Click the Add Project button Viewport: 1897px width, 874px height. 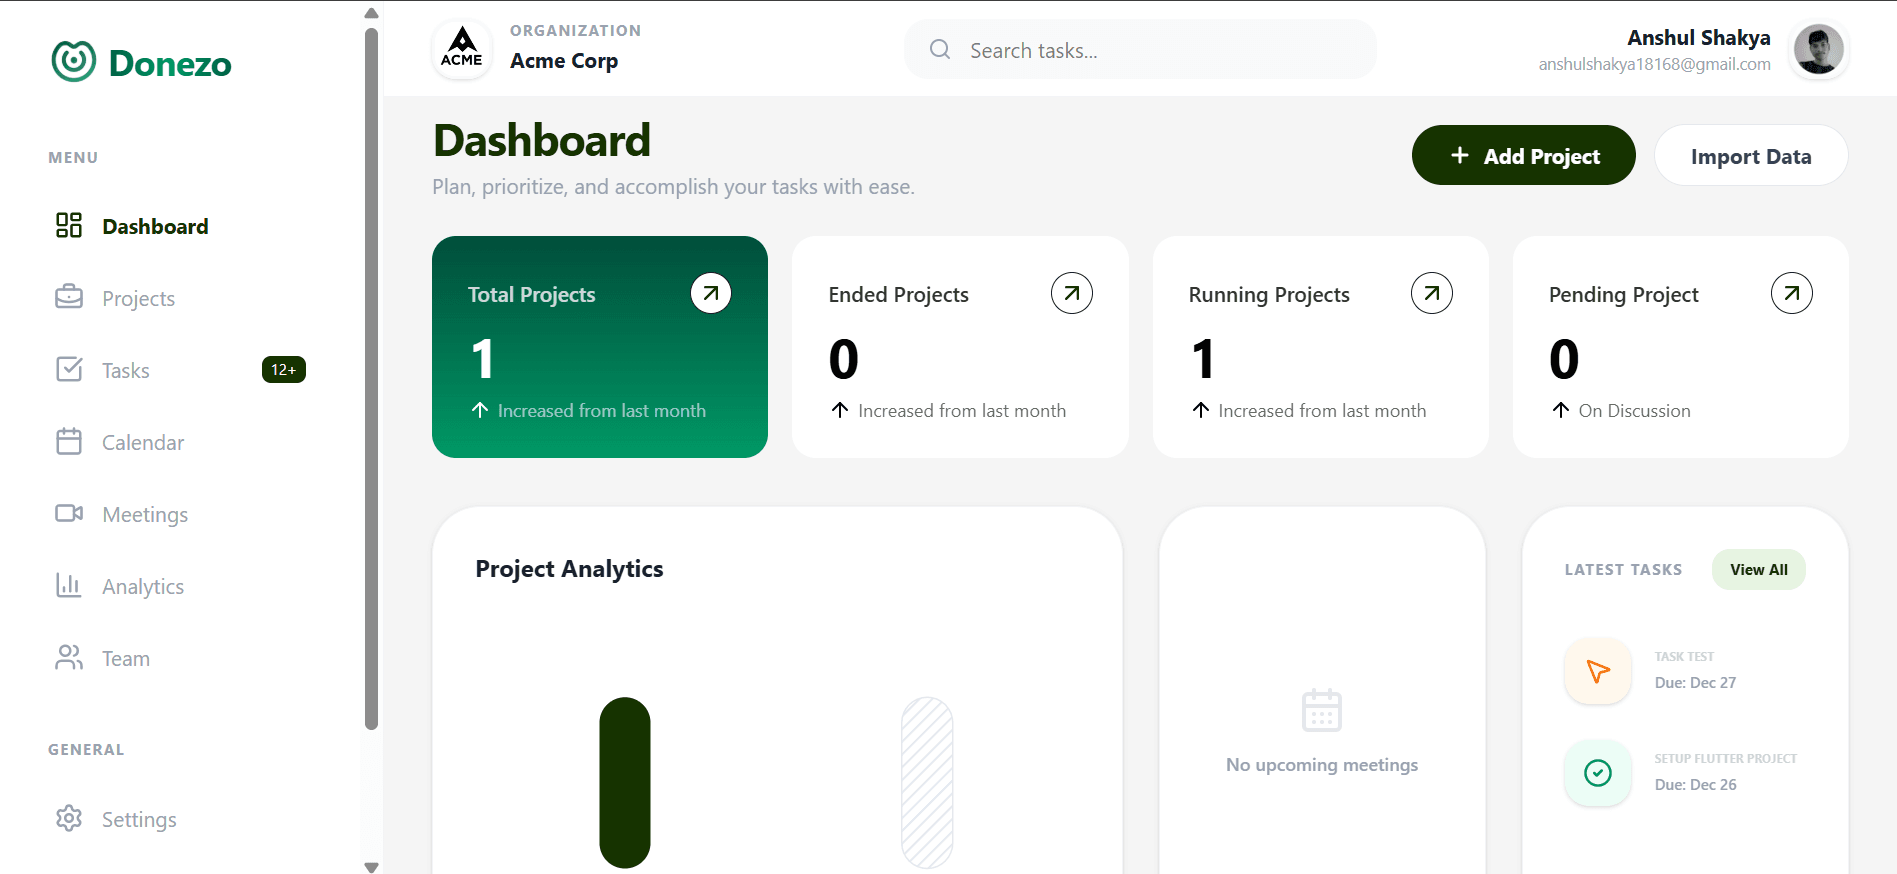1523,155
